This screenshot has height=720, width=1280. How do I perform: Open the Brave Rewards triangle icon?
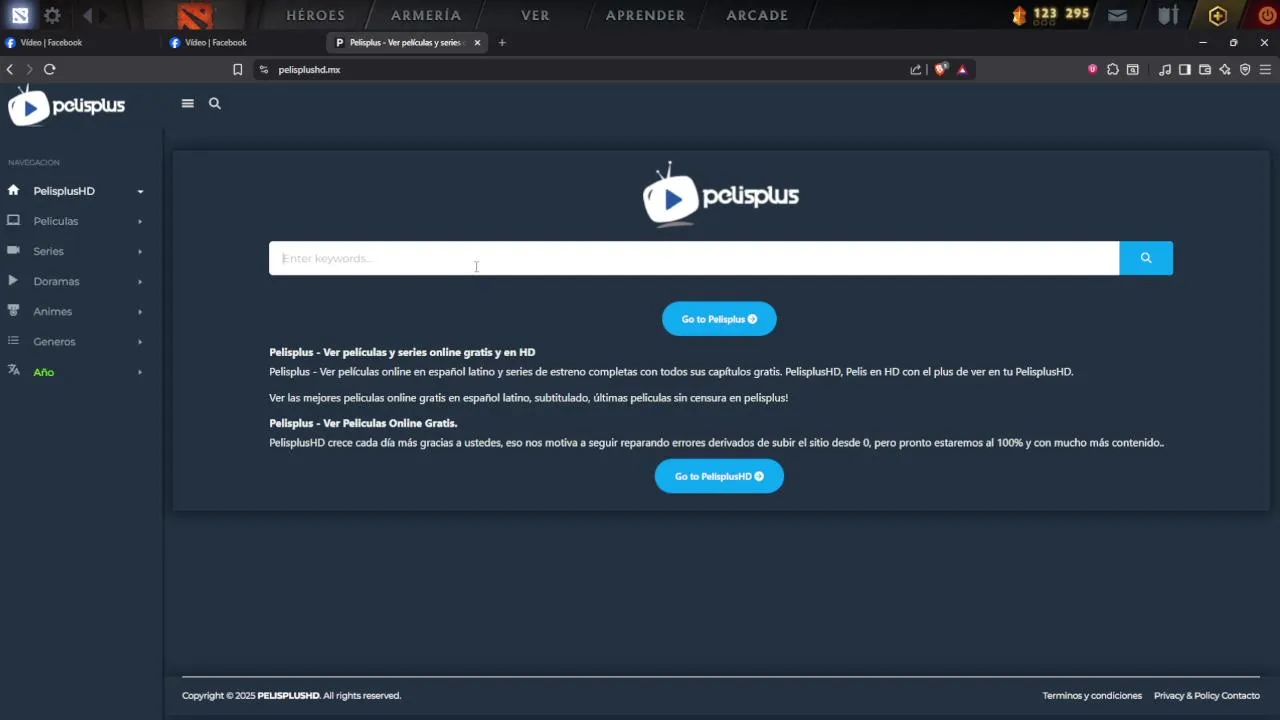point(962,70)
